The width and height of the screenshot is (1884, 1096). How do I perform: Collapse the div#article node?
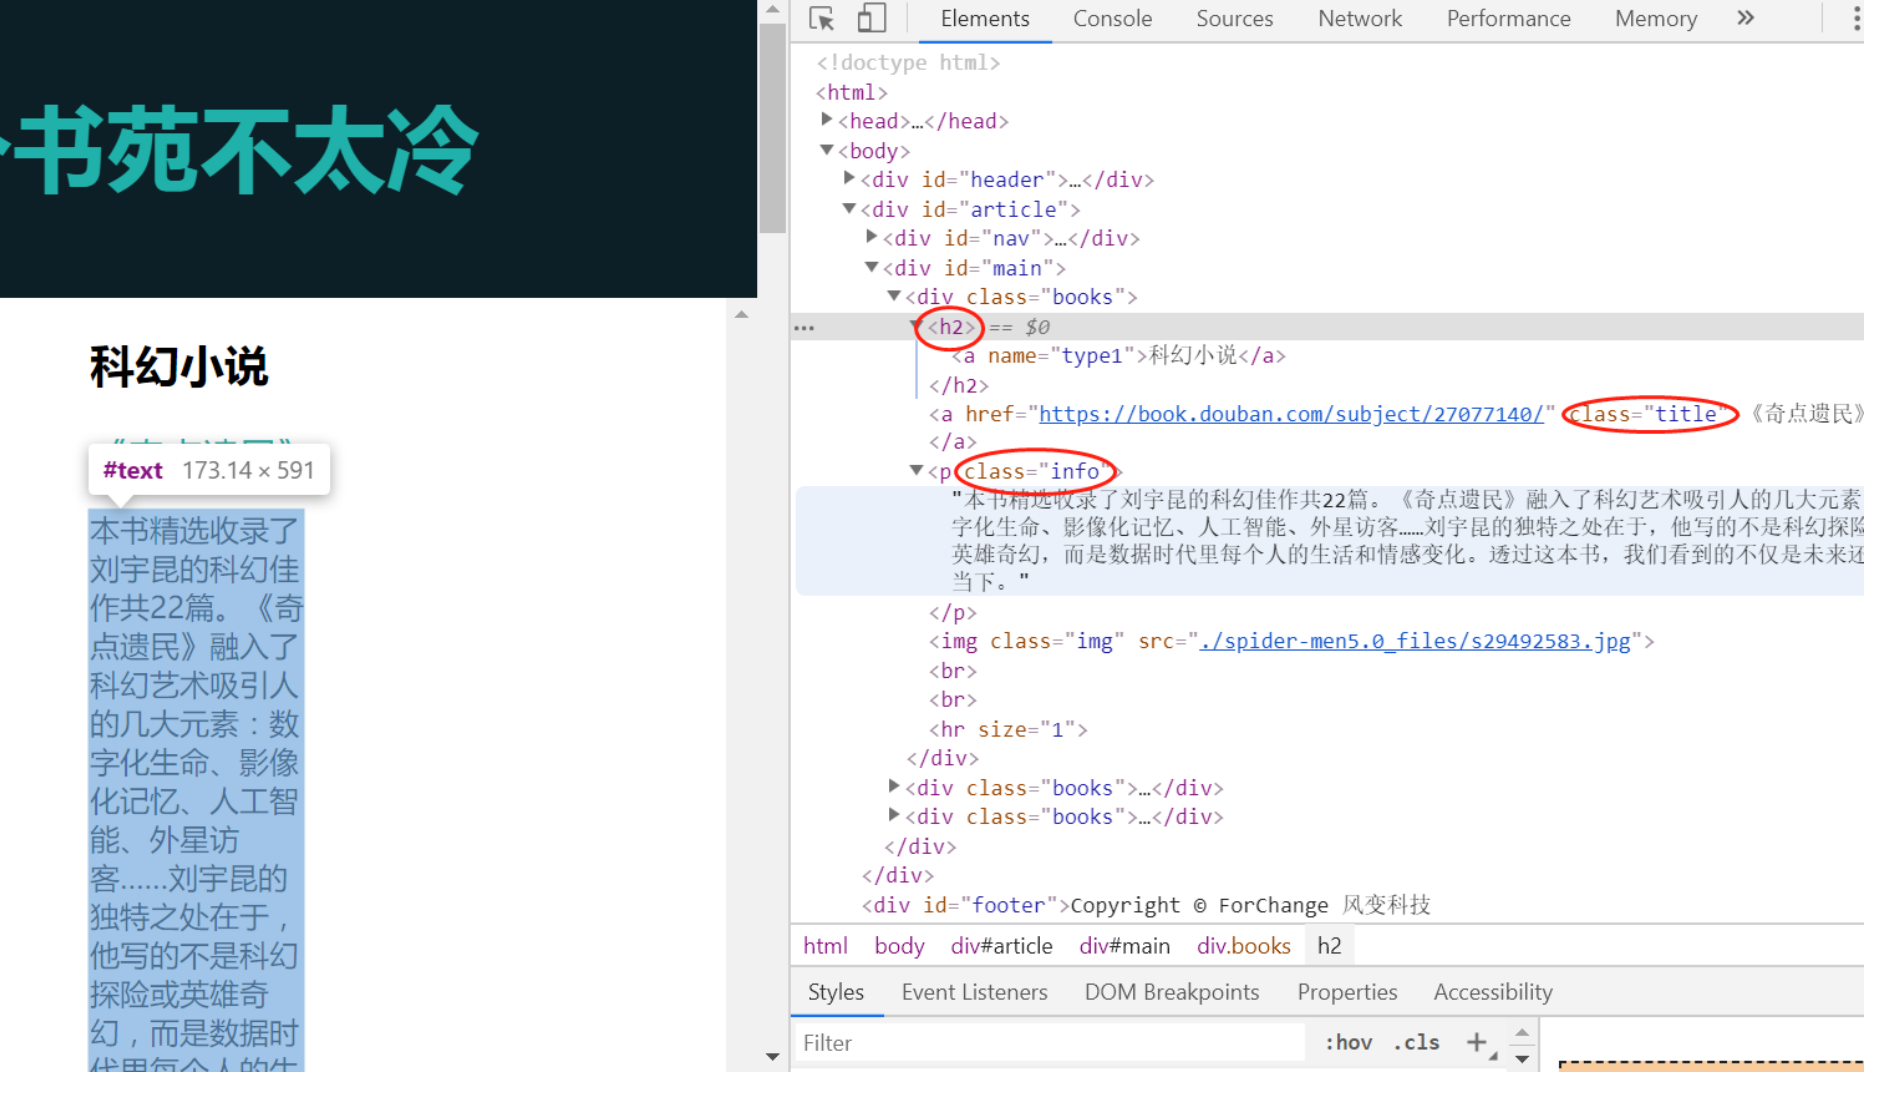click(x=849, y=208)
